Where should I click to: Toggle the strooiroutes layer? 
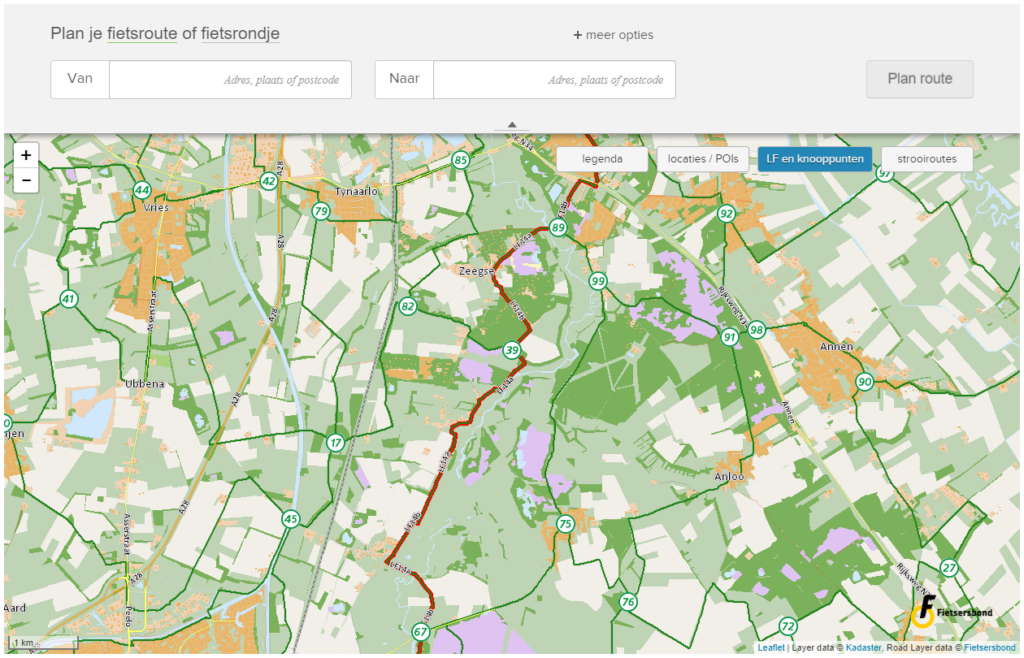click(x=926, y=159)
